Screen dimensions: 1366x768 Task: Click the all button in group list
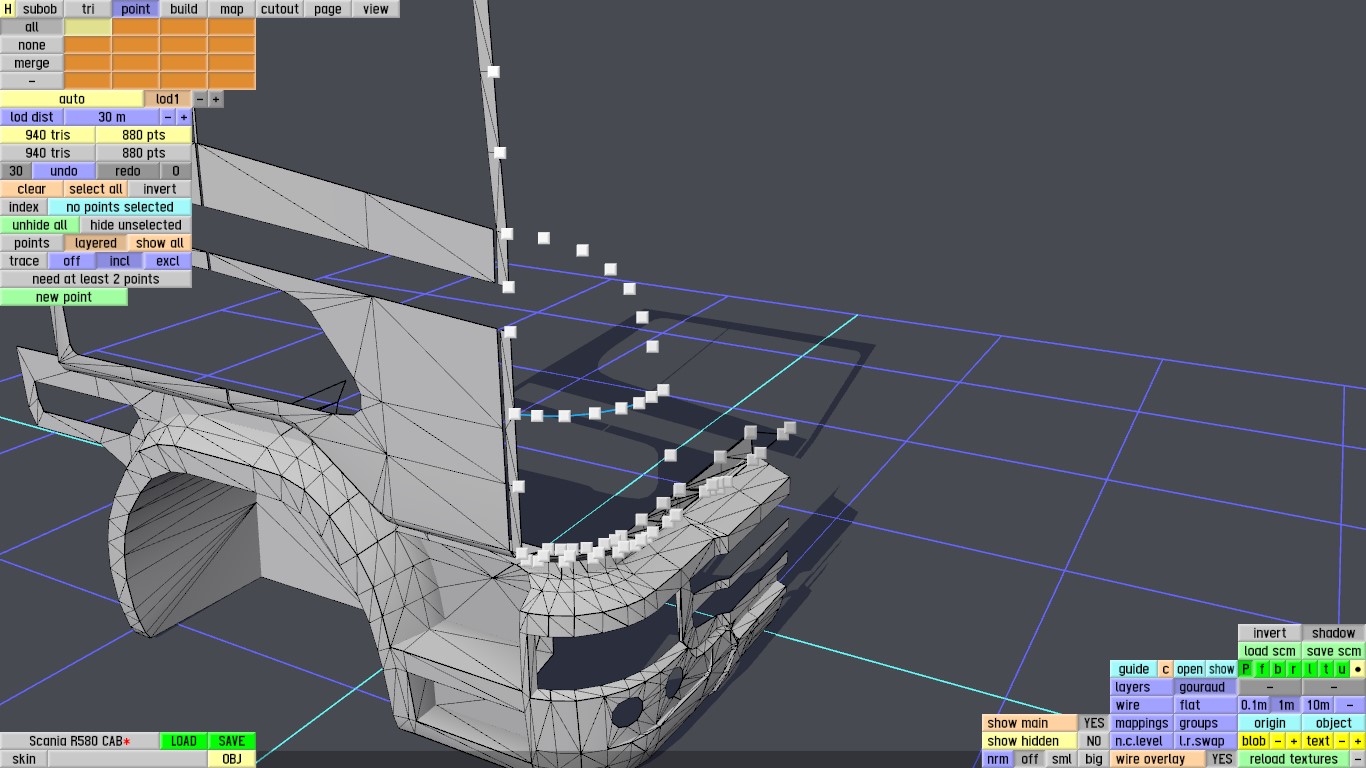pyautogui.click(x=32, y=27)
